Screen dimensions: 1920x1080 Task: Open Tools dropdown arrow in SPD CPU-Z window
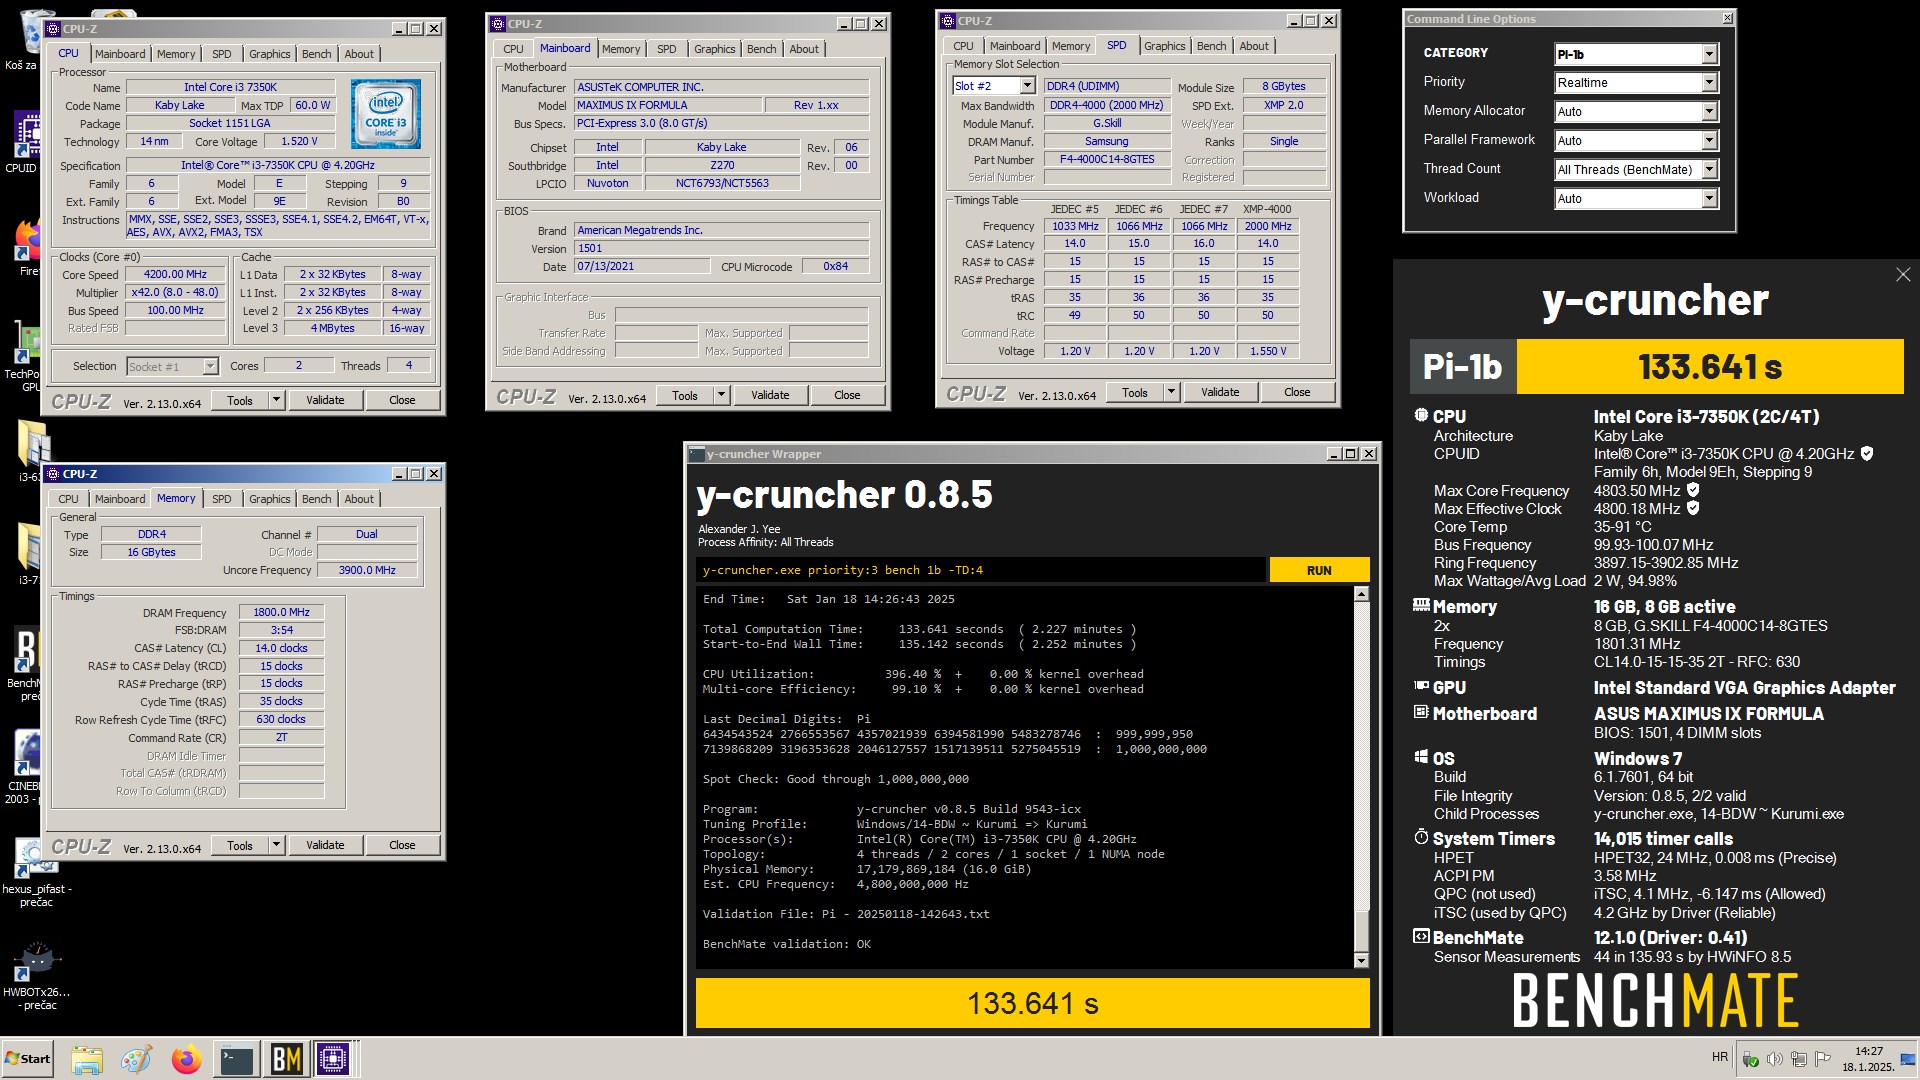click(1171, 392)
